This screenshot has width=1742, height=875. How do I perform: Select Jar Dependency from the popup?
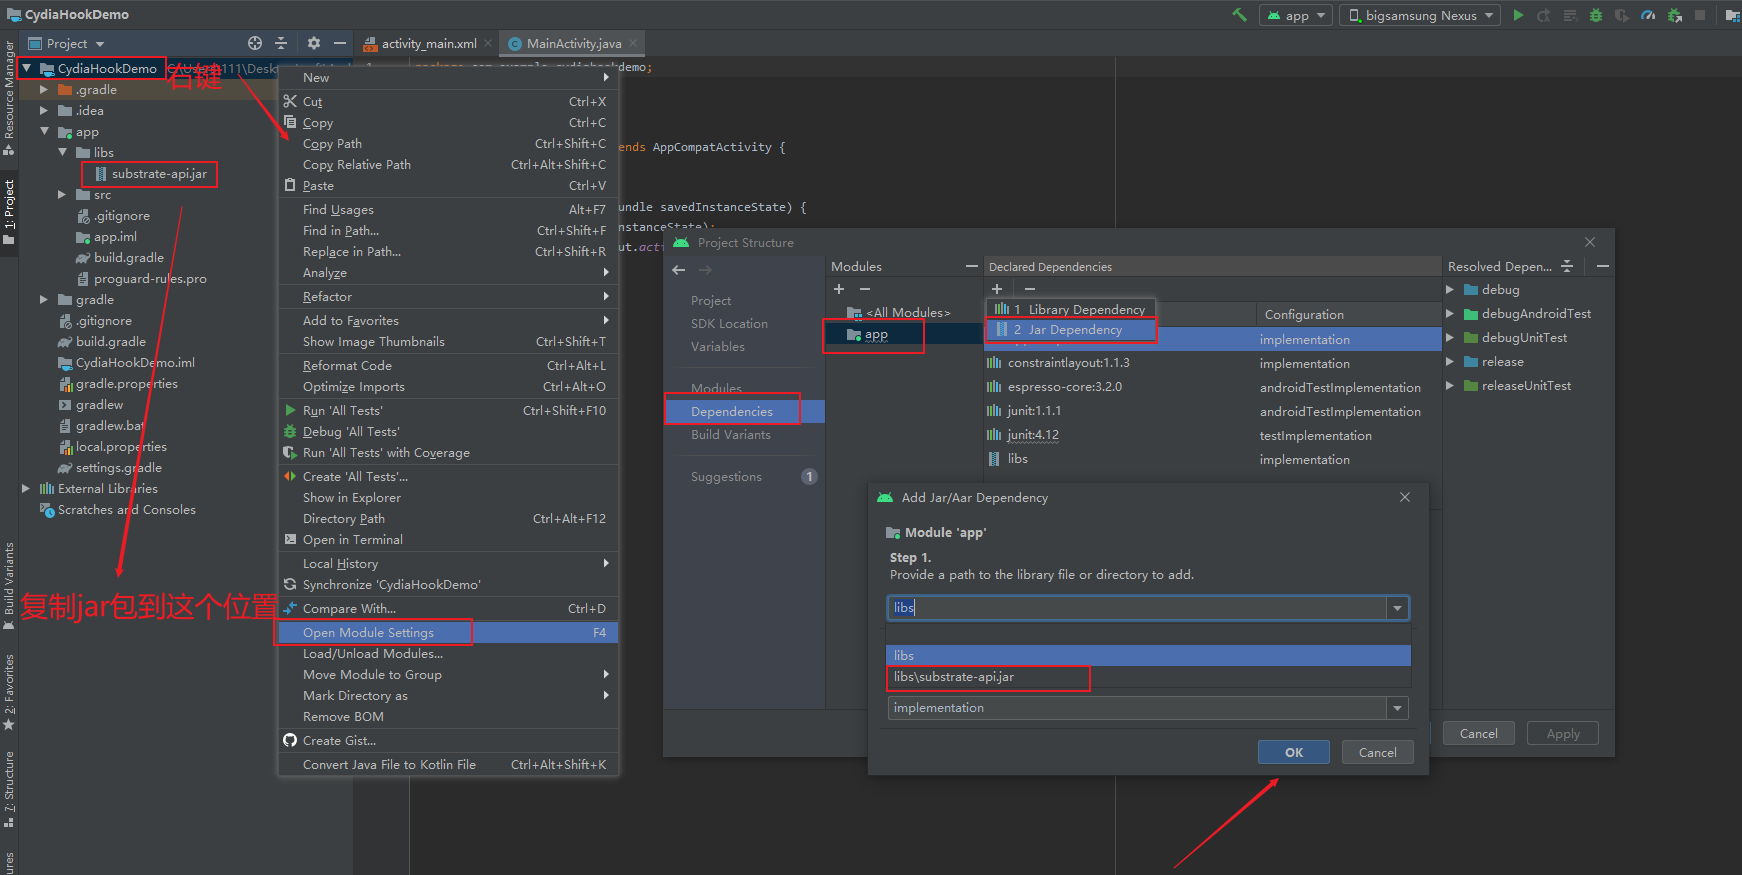click(1071, 330)
